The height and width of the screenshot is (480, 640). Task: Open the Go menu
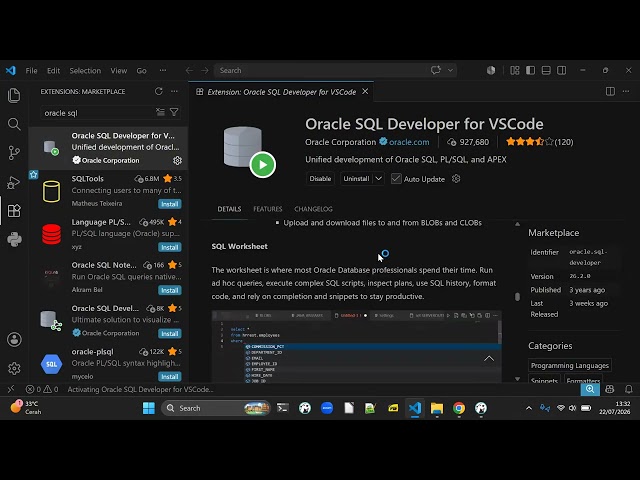click(141, 71)
